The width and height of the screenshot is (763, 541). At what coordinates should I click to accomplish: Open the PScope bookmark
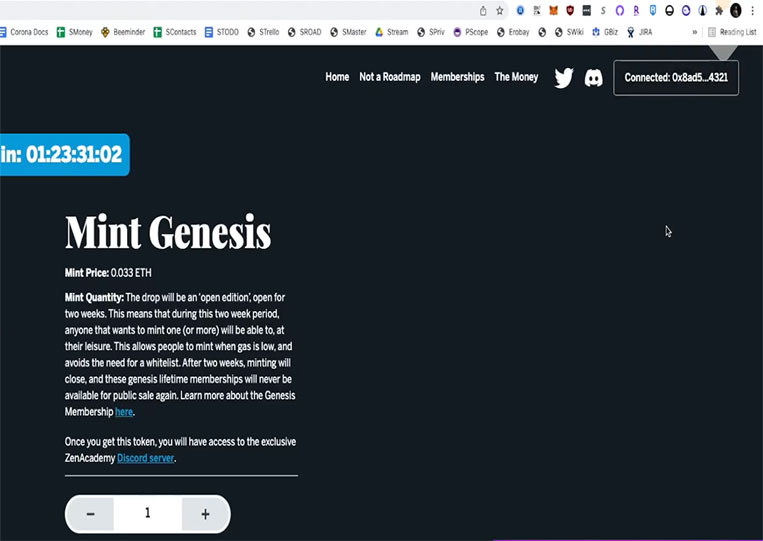[471, 32]
